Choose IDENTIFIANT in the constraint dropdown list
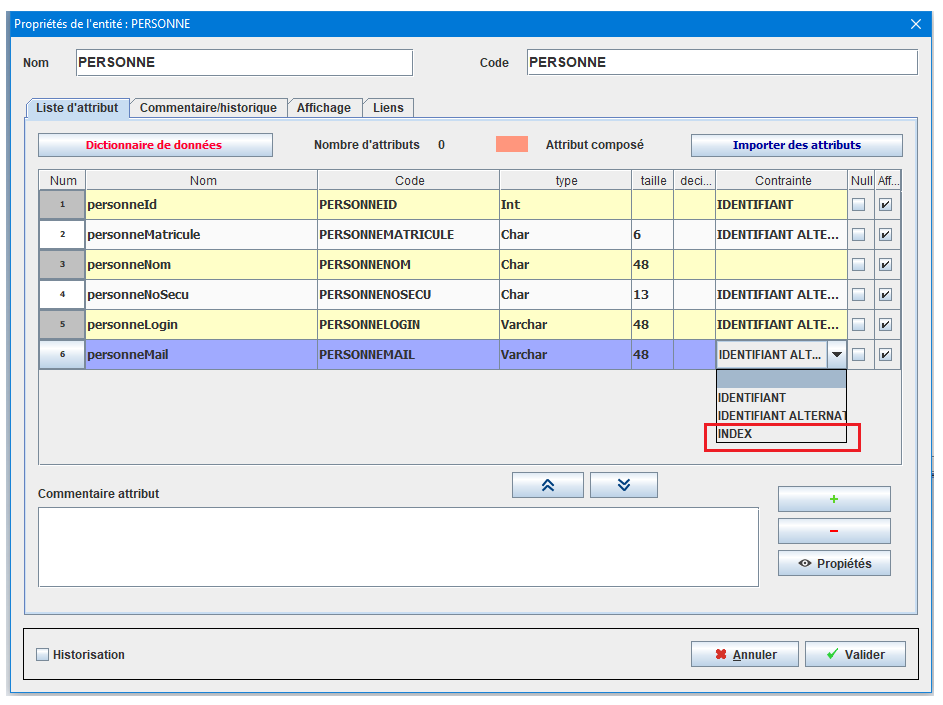Screen dimensions: 943x705 pos(781,398)
